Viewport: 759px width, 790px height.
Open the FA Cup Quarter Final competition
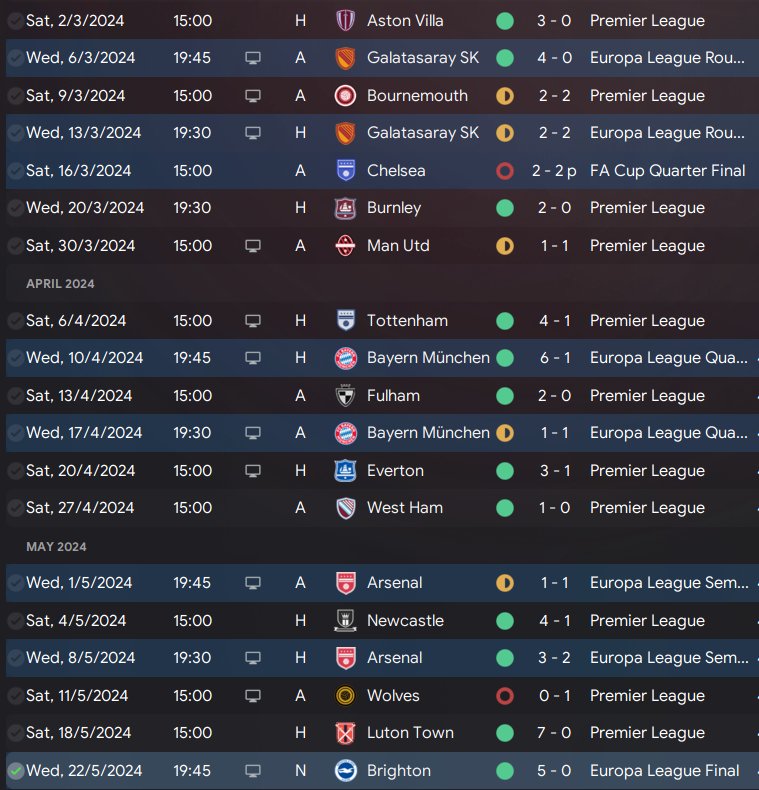pyautogui.click(x=667, y=171)
